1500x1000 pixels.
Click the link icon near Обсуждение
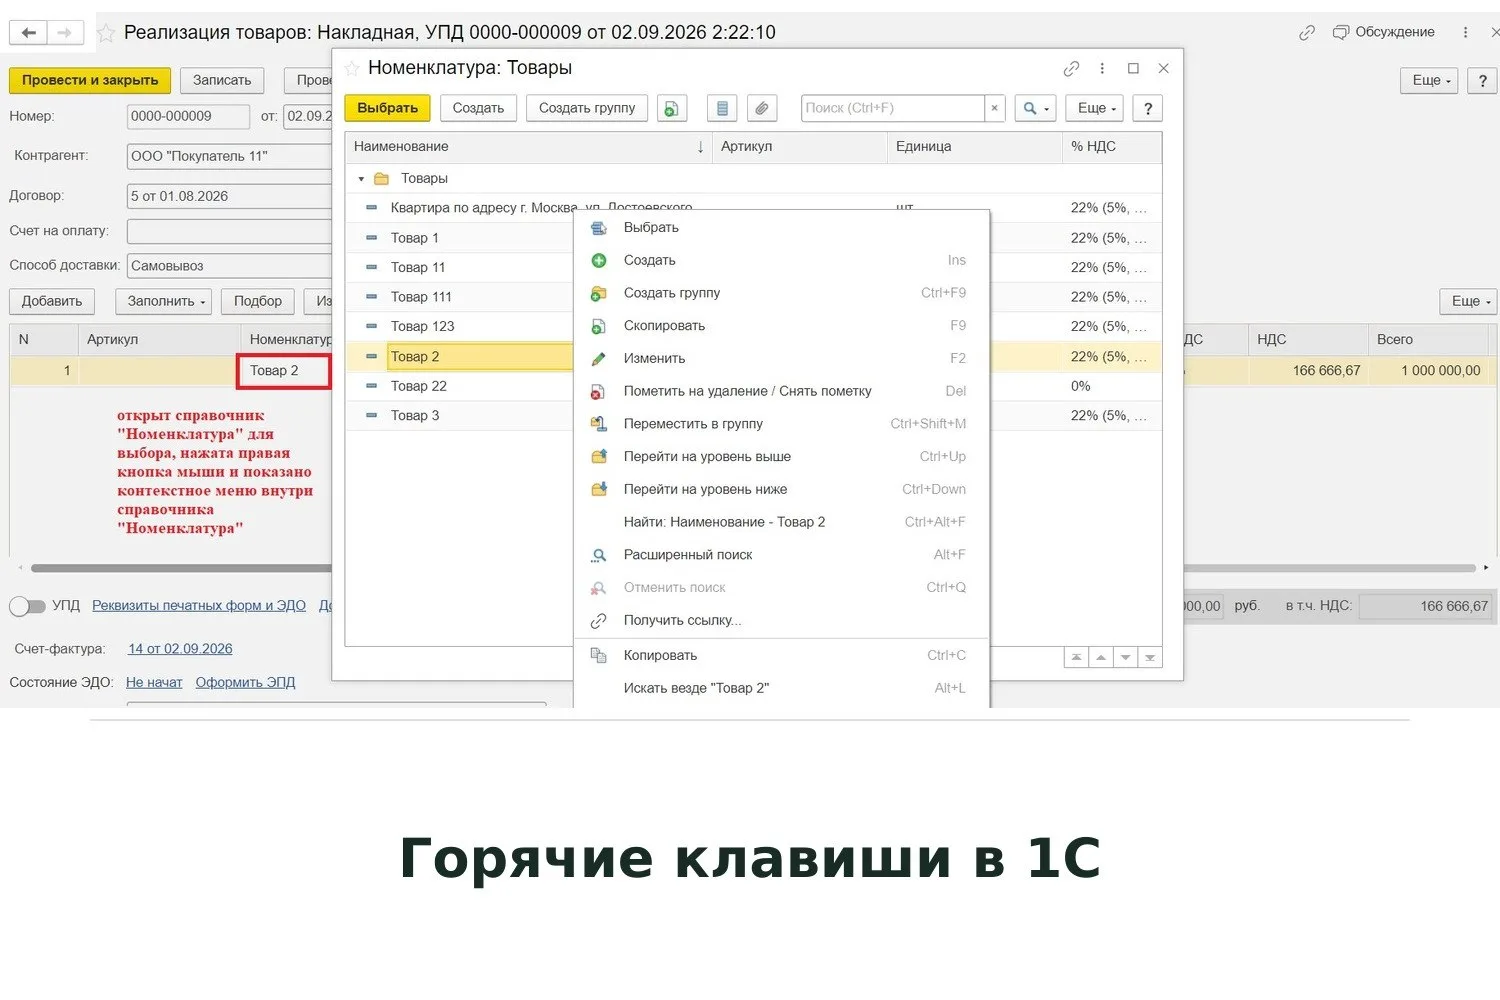(x=1307, y=32)
